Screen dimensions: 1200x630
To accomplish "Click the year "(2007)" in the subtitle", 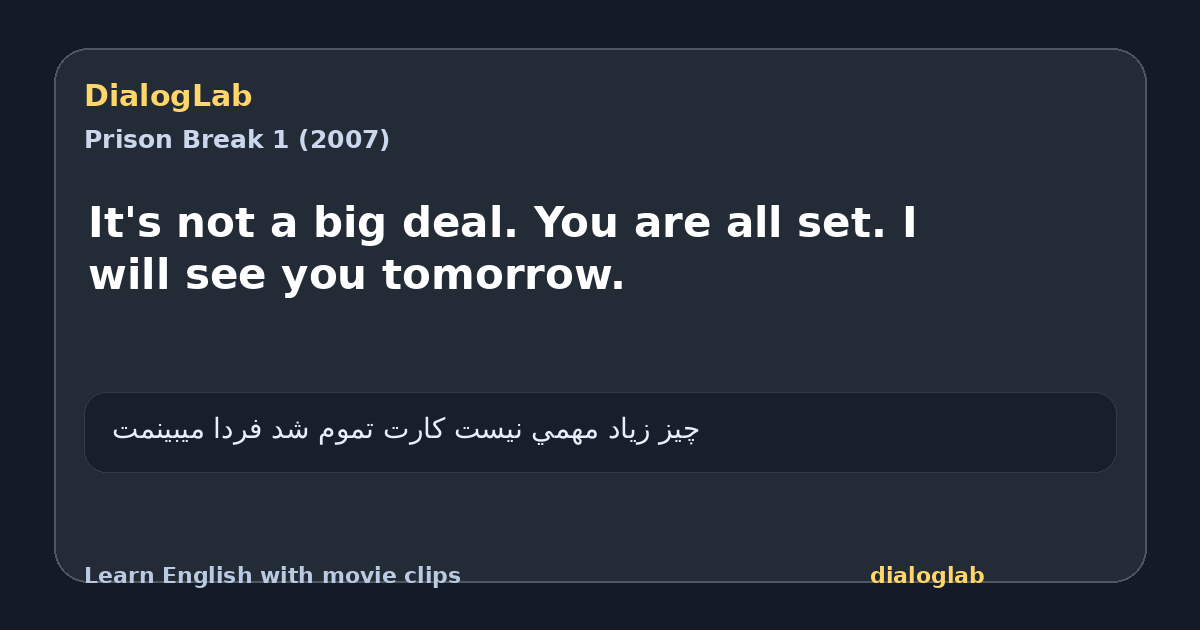I will tap(344, 140).
